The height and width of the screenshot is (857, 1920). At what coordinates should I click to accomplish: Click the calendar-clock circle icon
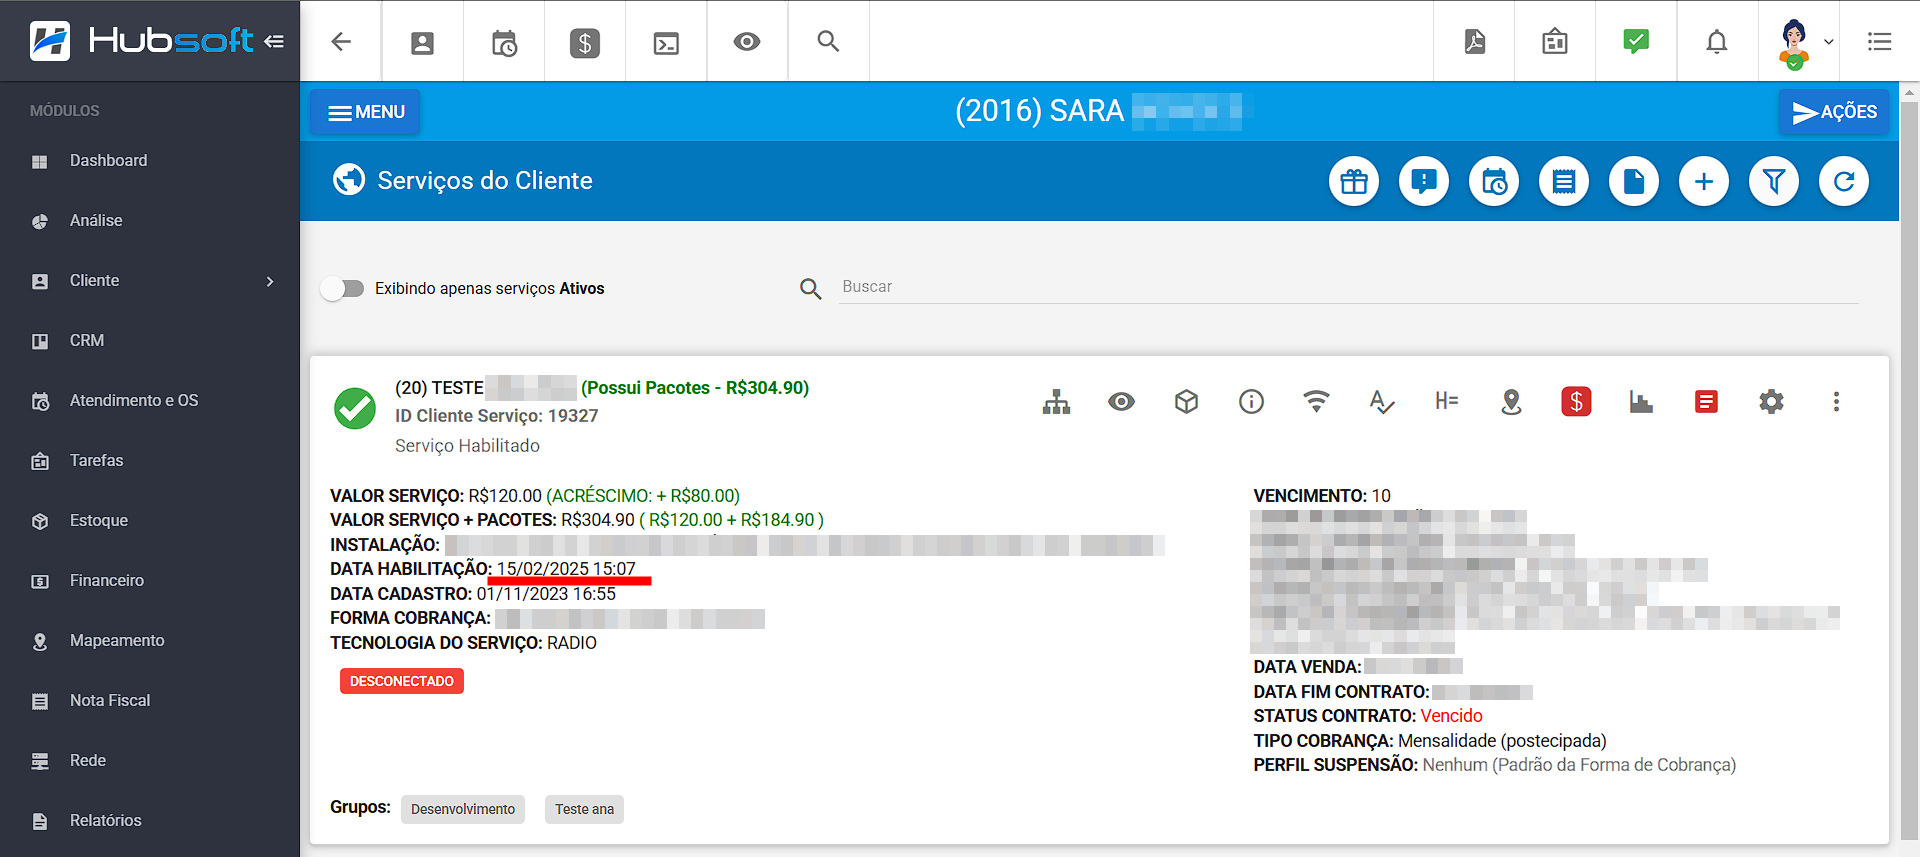(1494, 181)
